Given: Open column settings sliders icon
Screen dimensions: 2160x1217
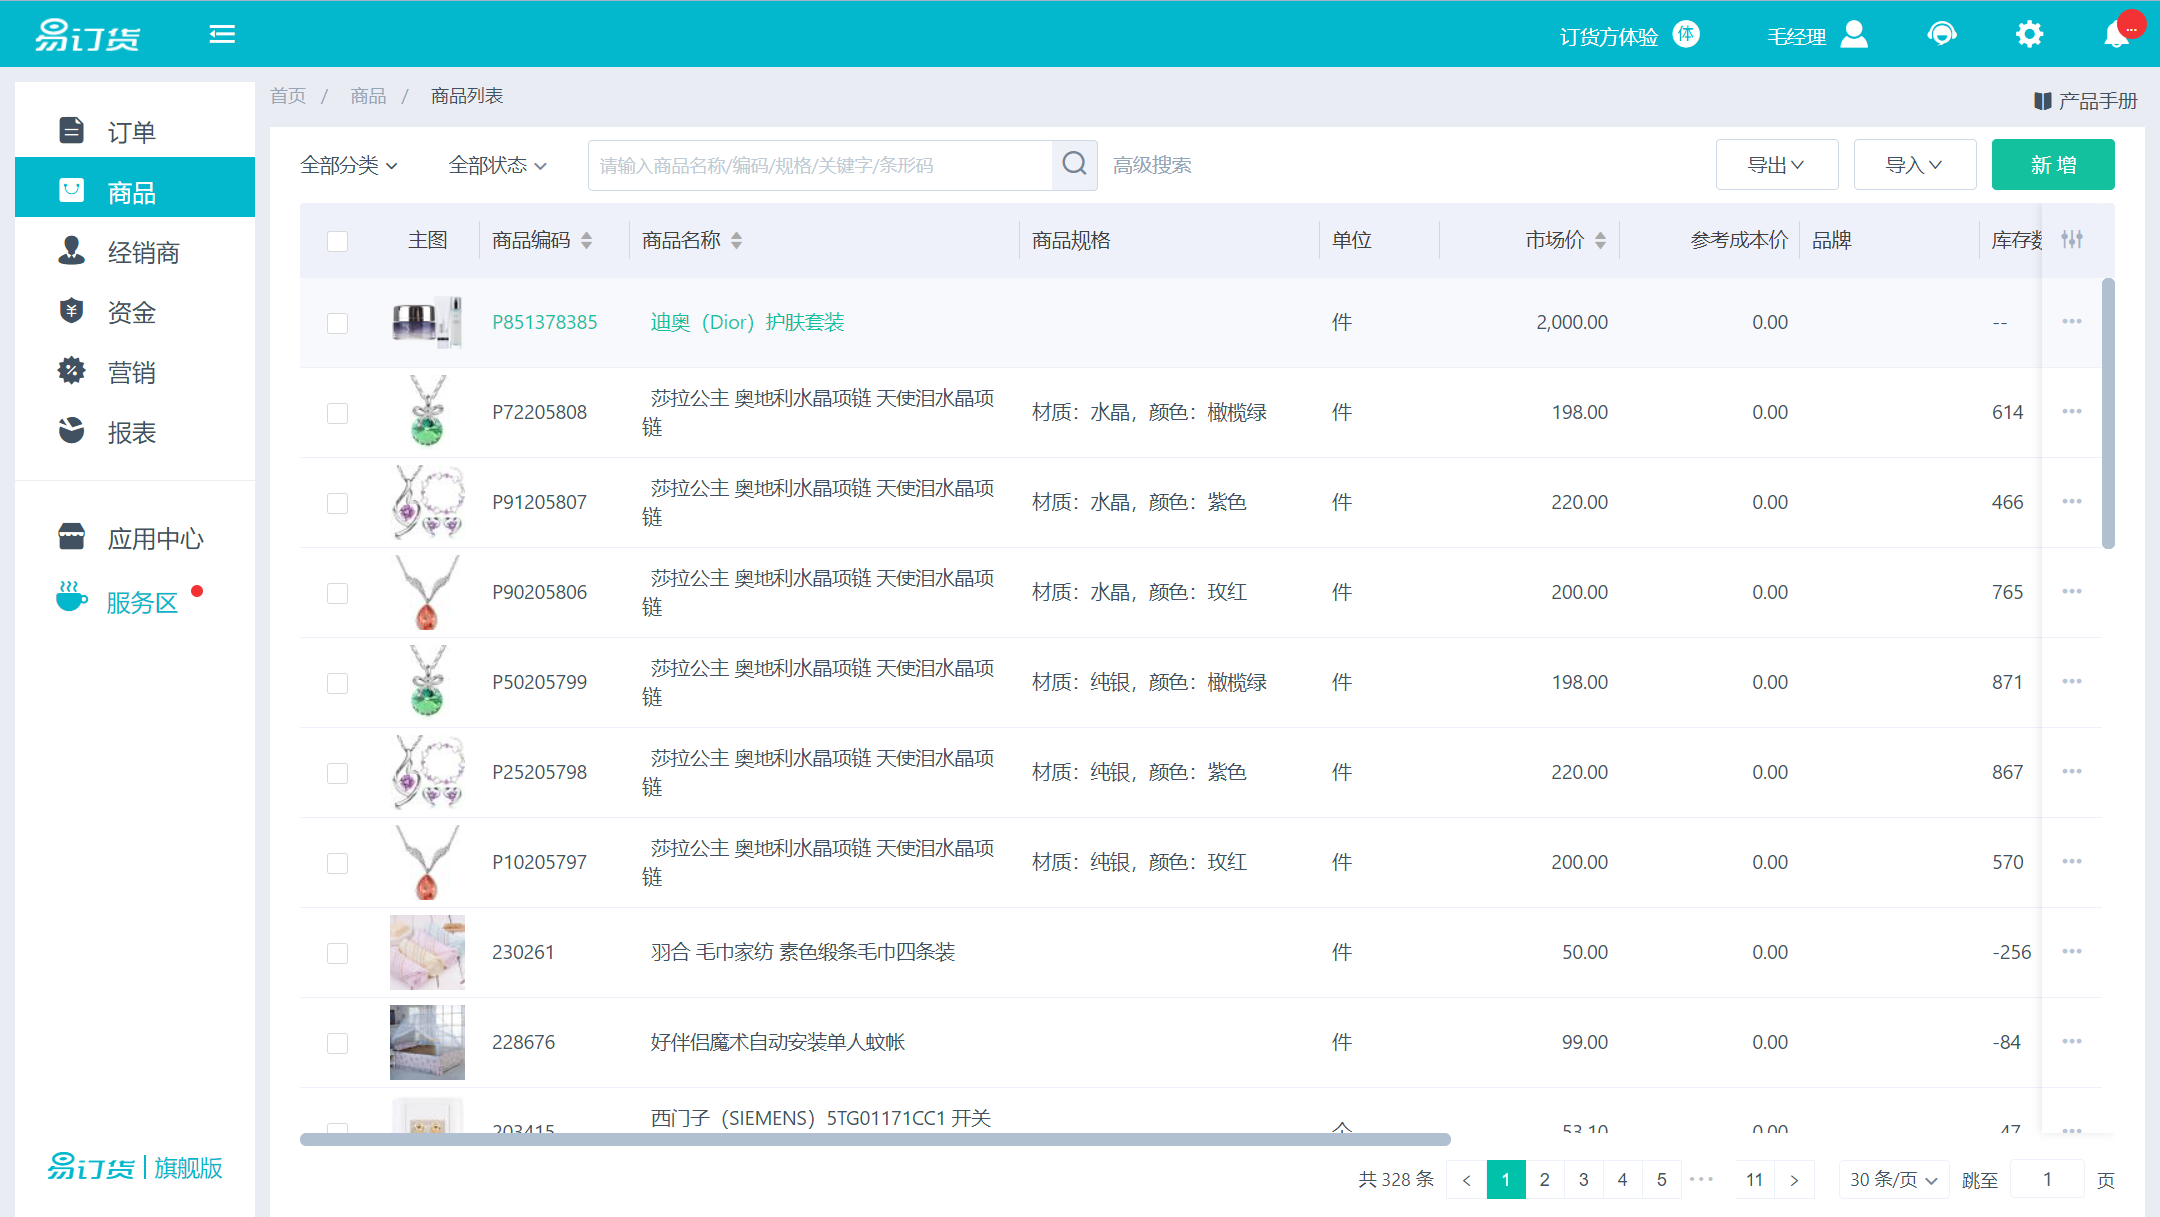Looking at the screenshot, I should pyautogui.click(x=2072, y=240).
